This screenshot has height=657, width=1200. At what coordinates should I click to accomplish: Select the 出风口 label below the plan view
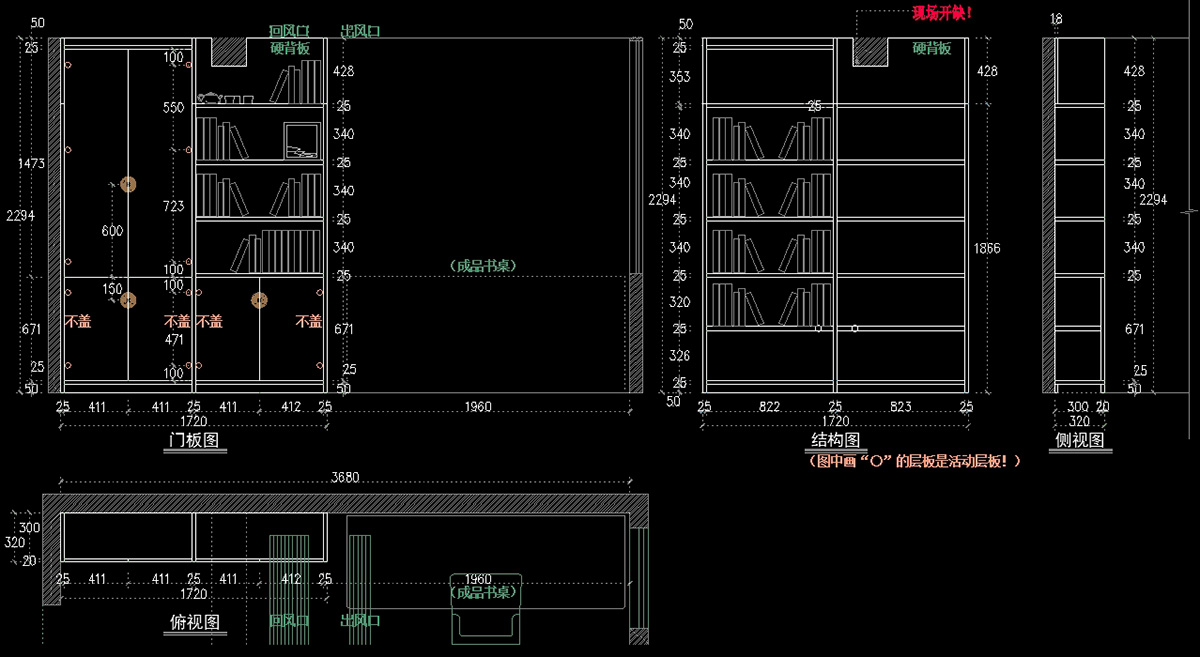[x=361, y=621]
